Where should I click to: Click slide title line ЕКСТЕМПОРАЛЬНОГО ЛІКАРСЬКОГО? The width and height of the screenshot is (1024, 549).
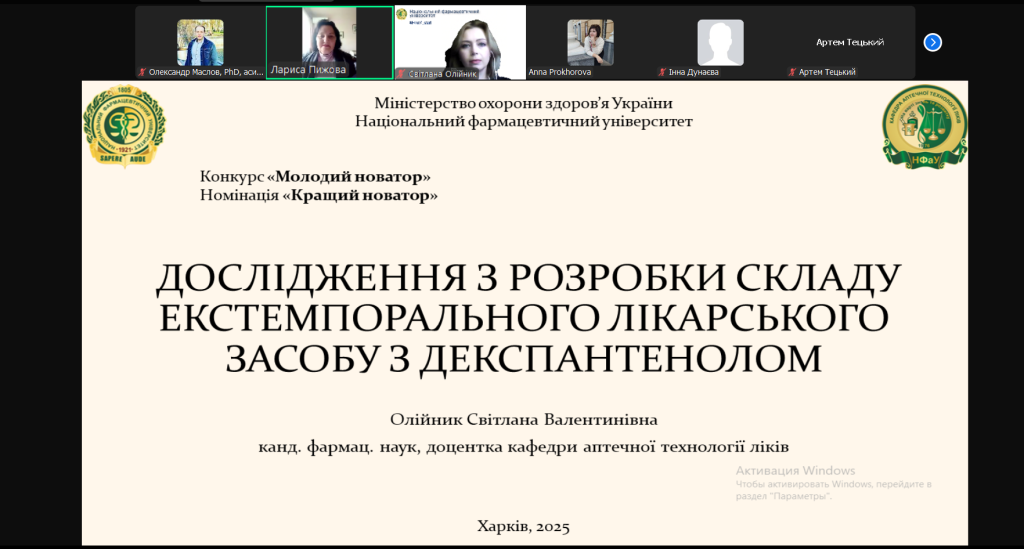(524, 318)
